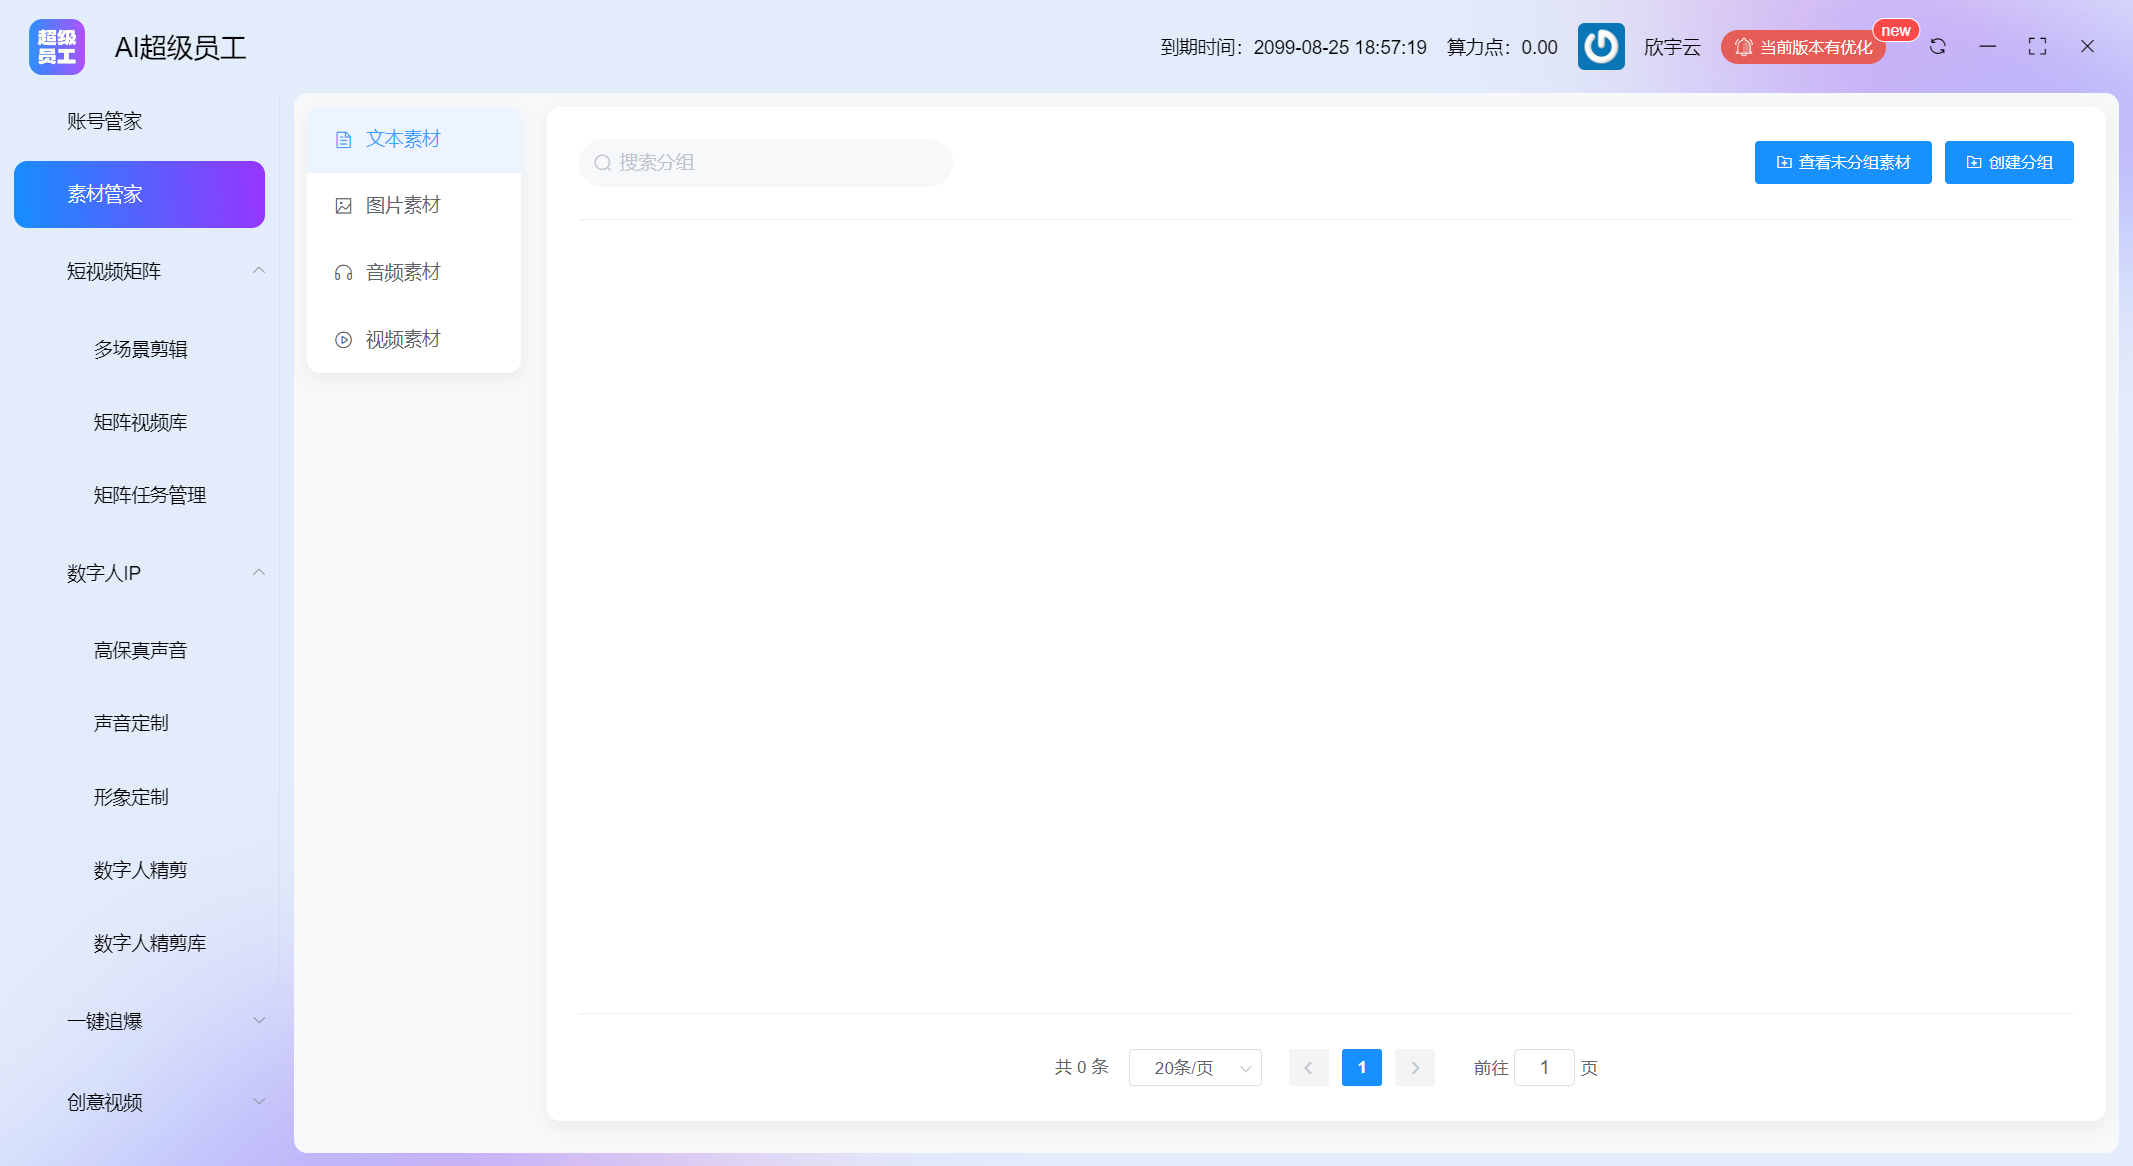Switch to the 文本素材 tab
2133x1166 pixels.
click(414, 140)
